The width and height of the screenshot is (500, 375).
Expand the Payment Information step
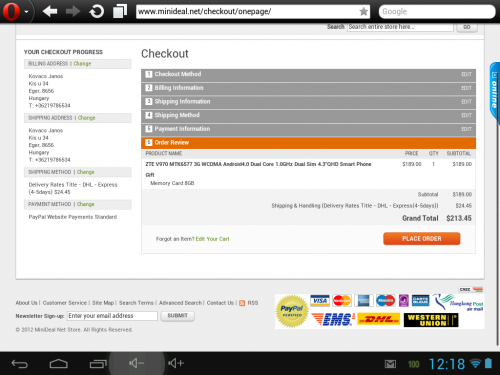[308, 129]
